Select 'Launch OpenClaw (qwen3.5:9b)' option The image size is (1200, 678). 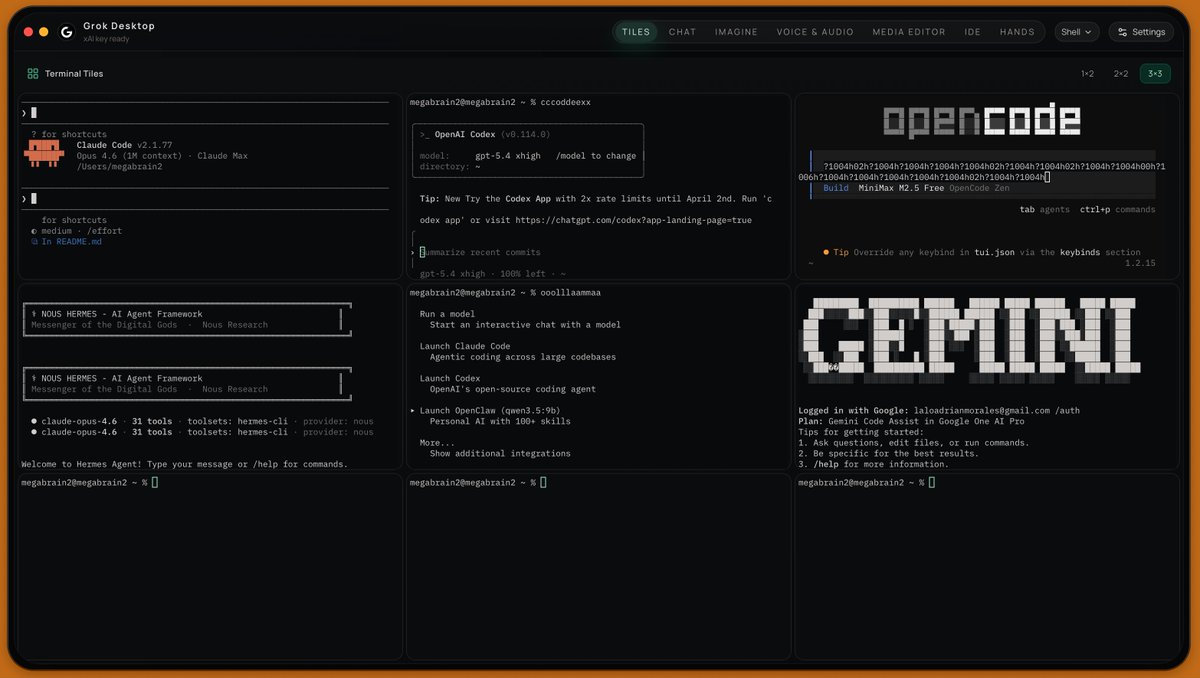tap(489, 410)
